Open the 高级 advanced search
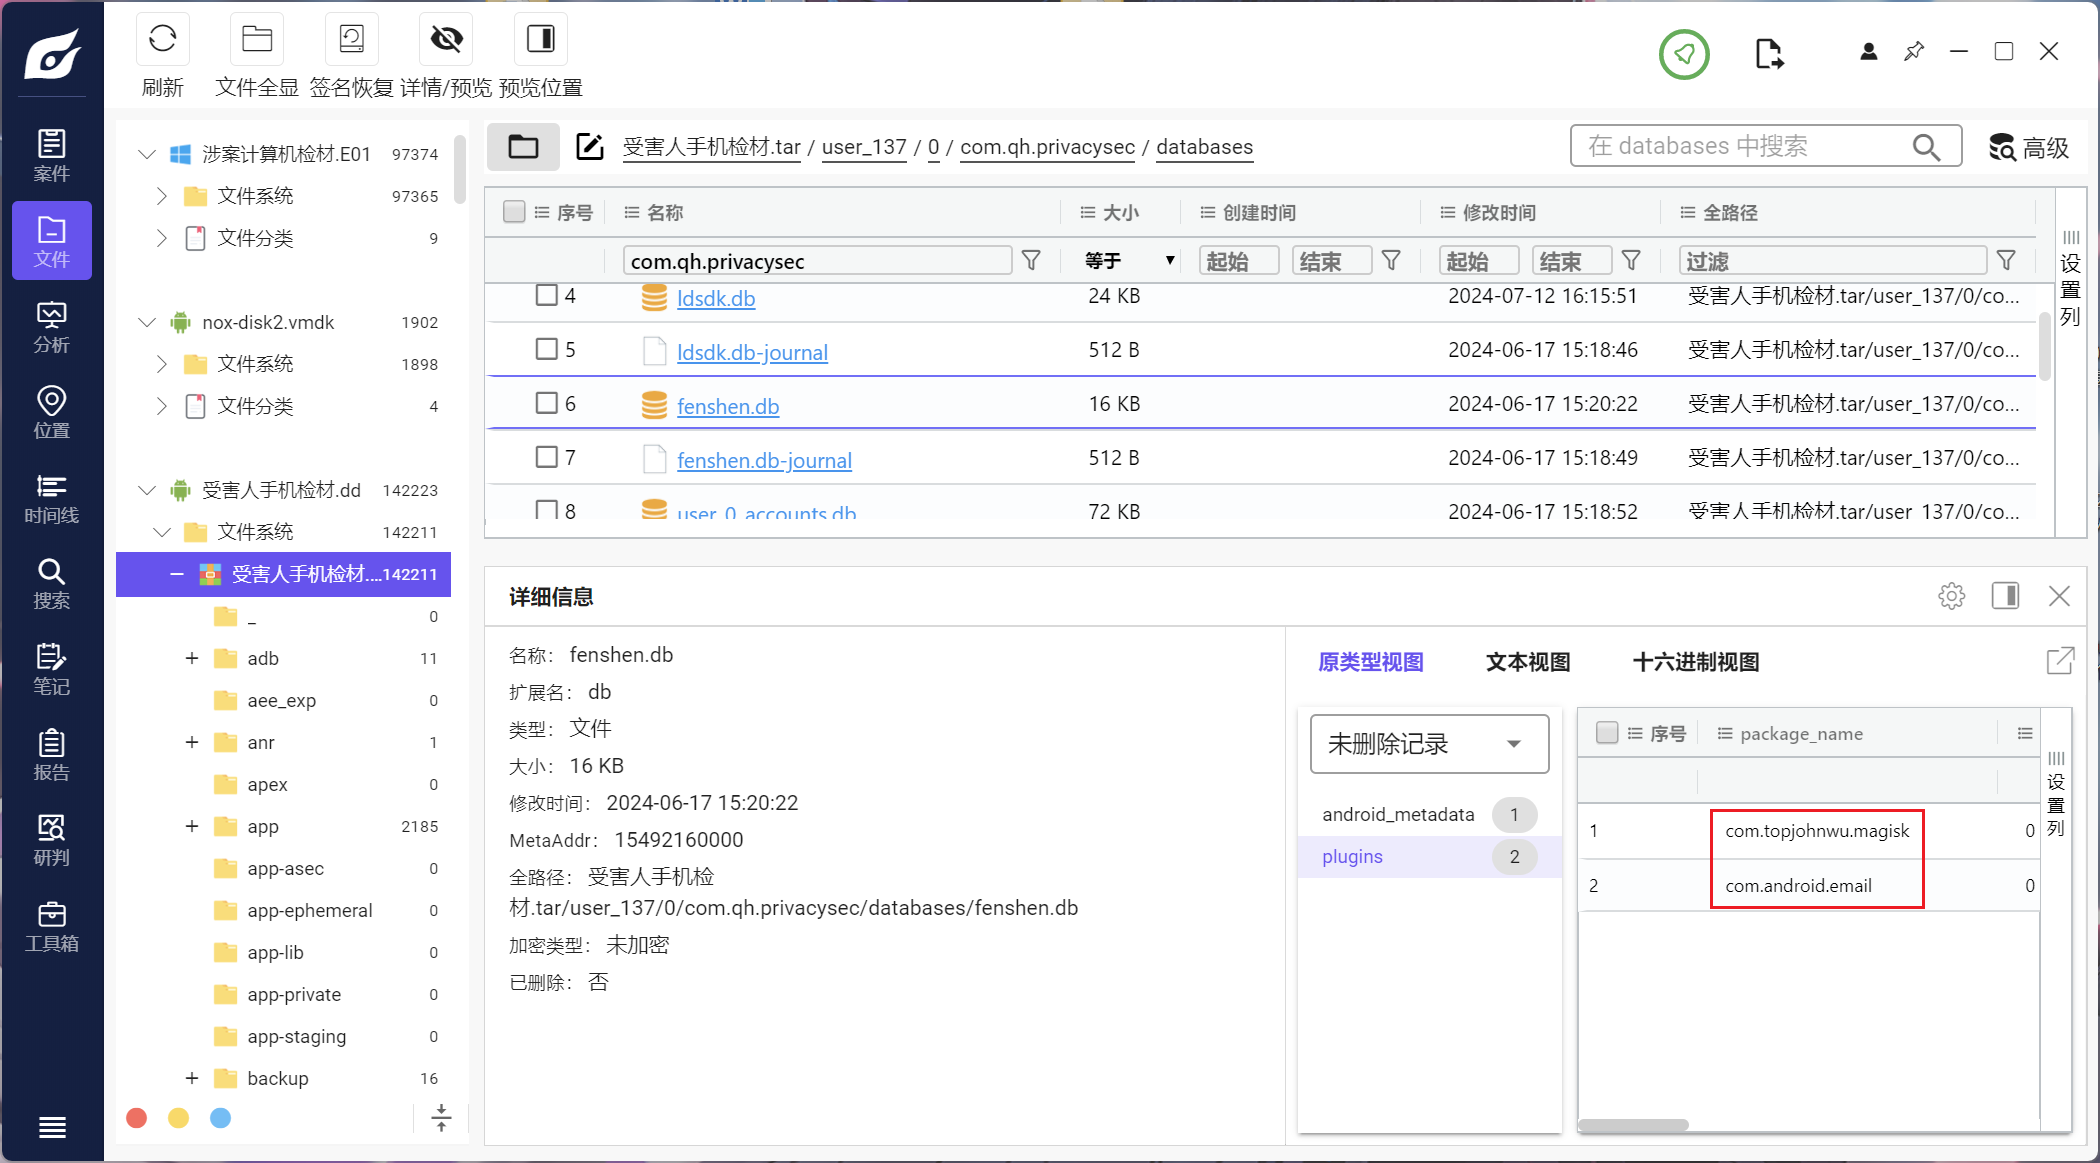 (x=2028, y=148)
